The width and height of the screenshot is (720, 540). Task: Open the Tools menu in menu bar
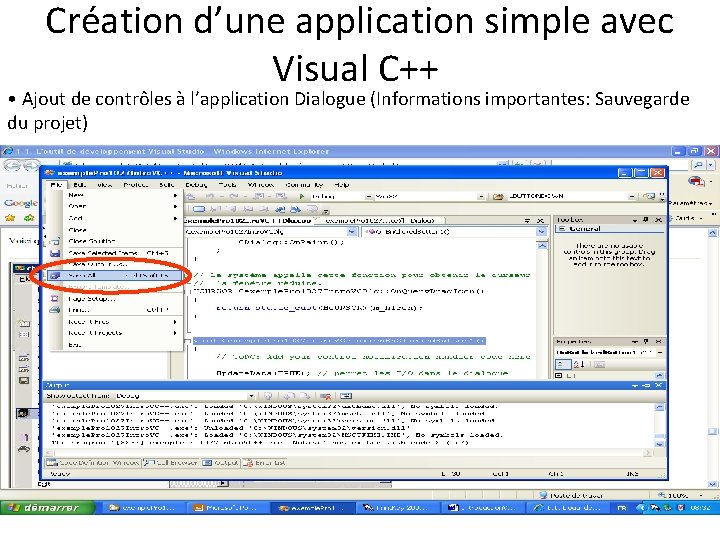[x=227, y=185]
